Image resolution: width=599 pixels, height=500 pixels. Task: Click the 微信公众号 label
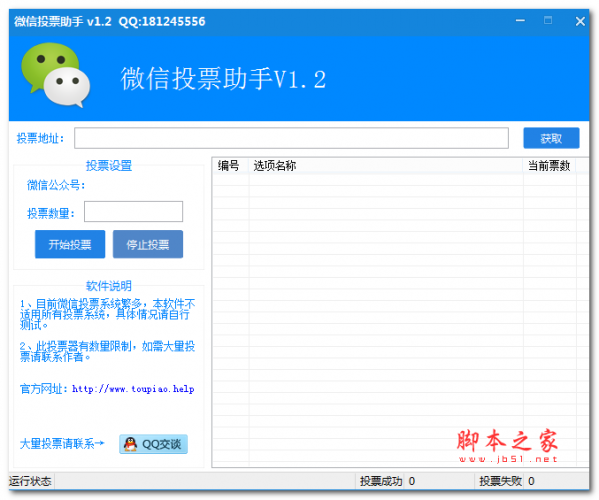click(x=56, y=185)
